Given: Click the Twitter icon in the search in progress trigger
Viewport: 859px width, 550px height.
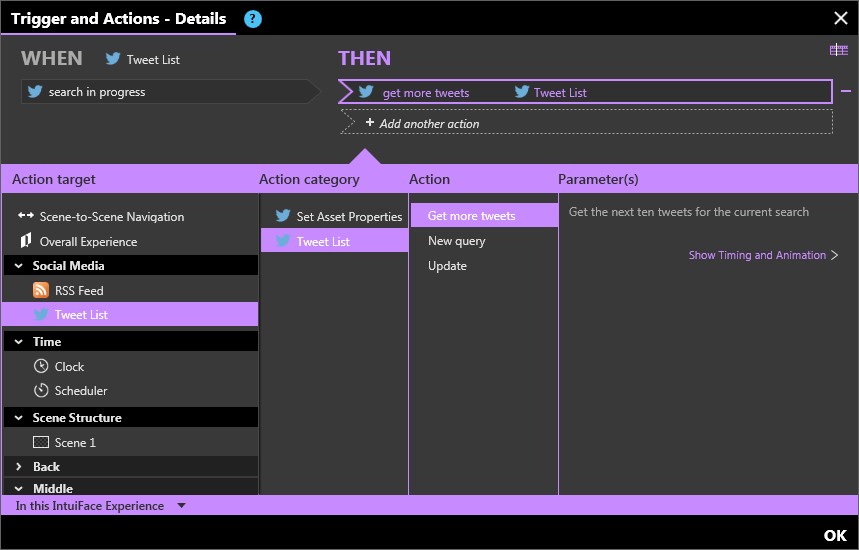Looking at the screenshot, I should pyautogui.click(x=35, y=91).
